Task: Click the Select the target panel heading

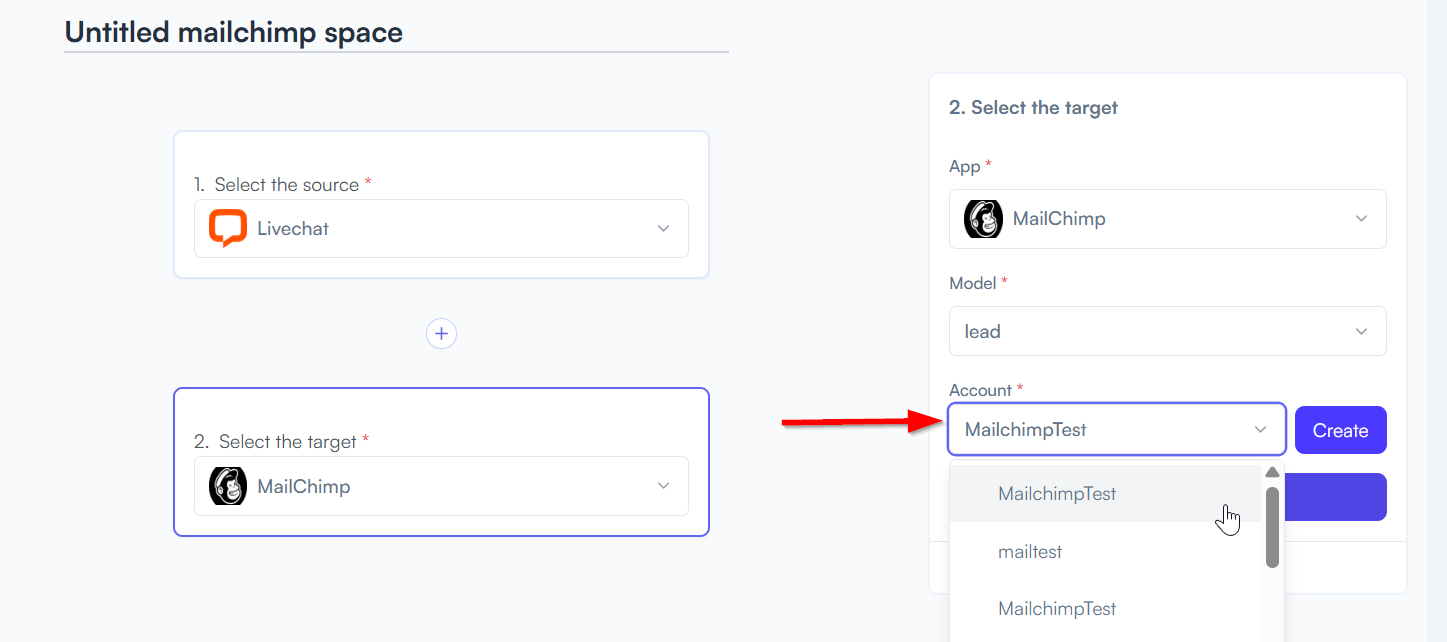Action: click(x=1033, y=107)
